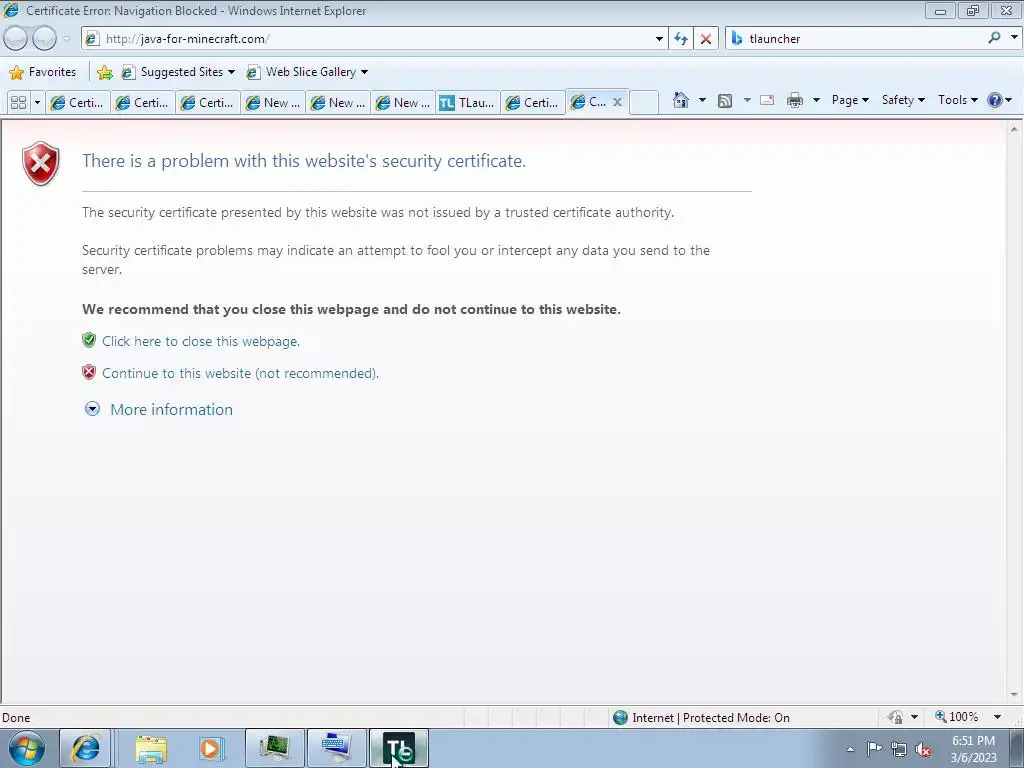Switch to the second New ... tab

pyautogui.click(x=338, y=103)
